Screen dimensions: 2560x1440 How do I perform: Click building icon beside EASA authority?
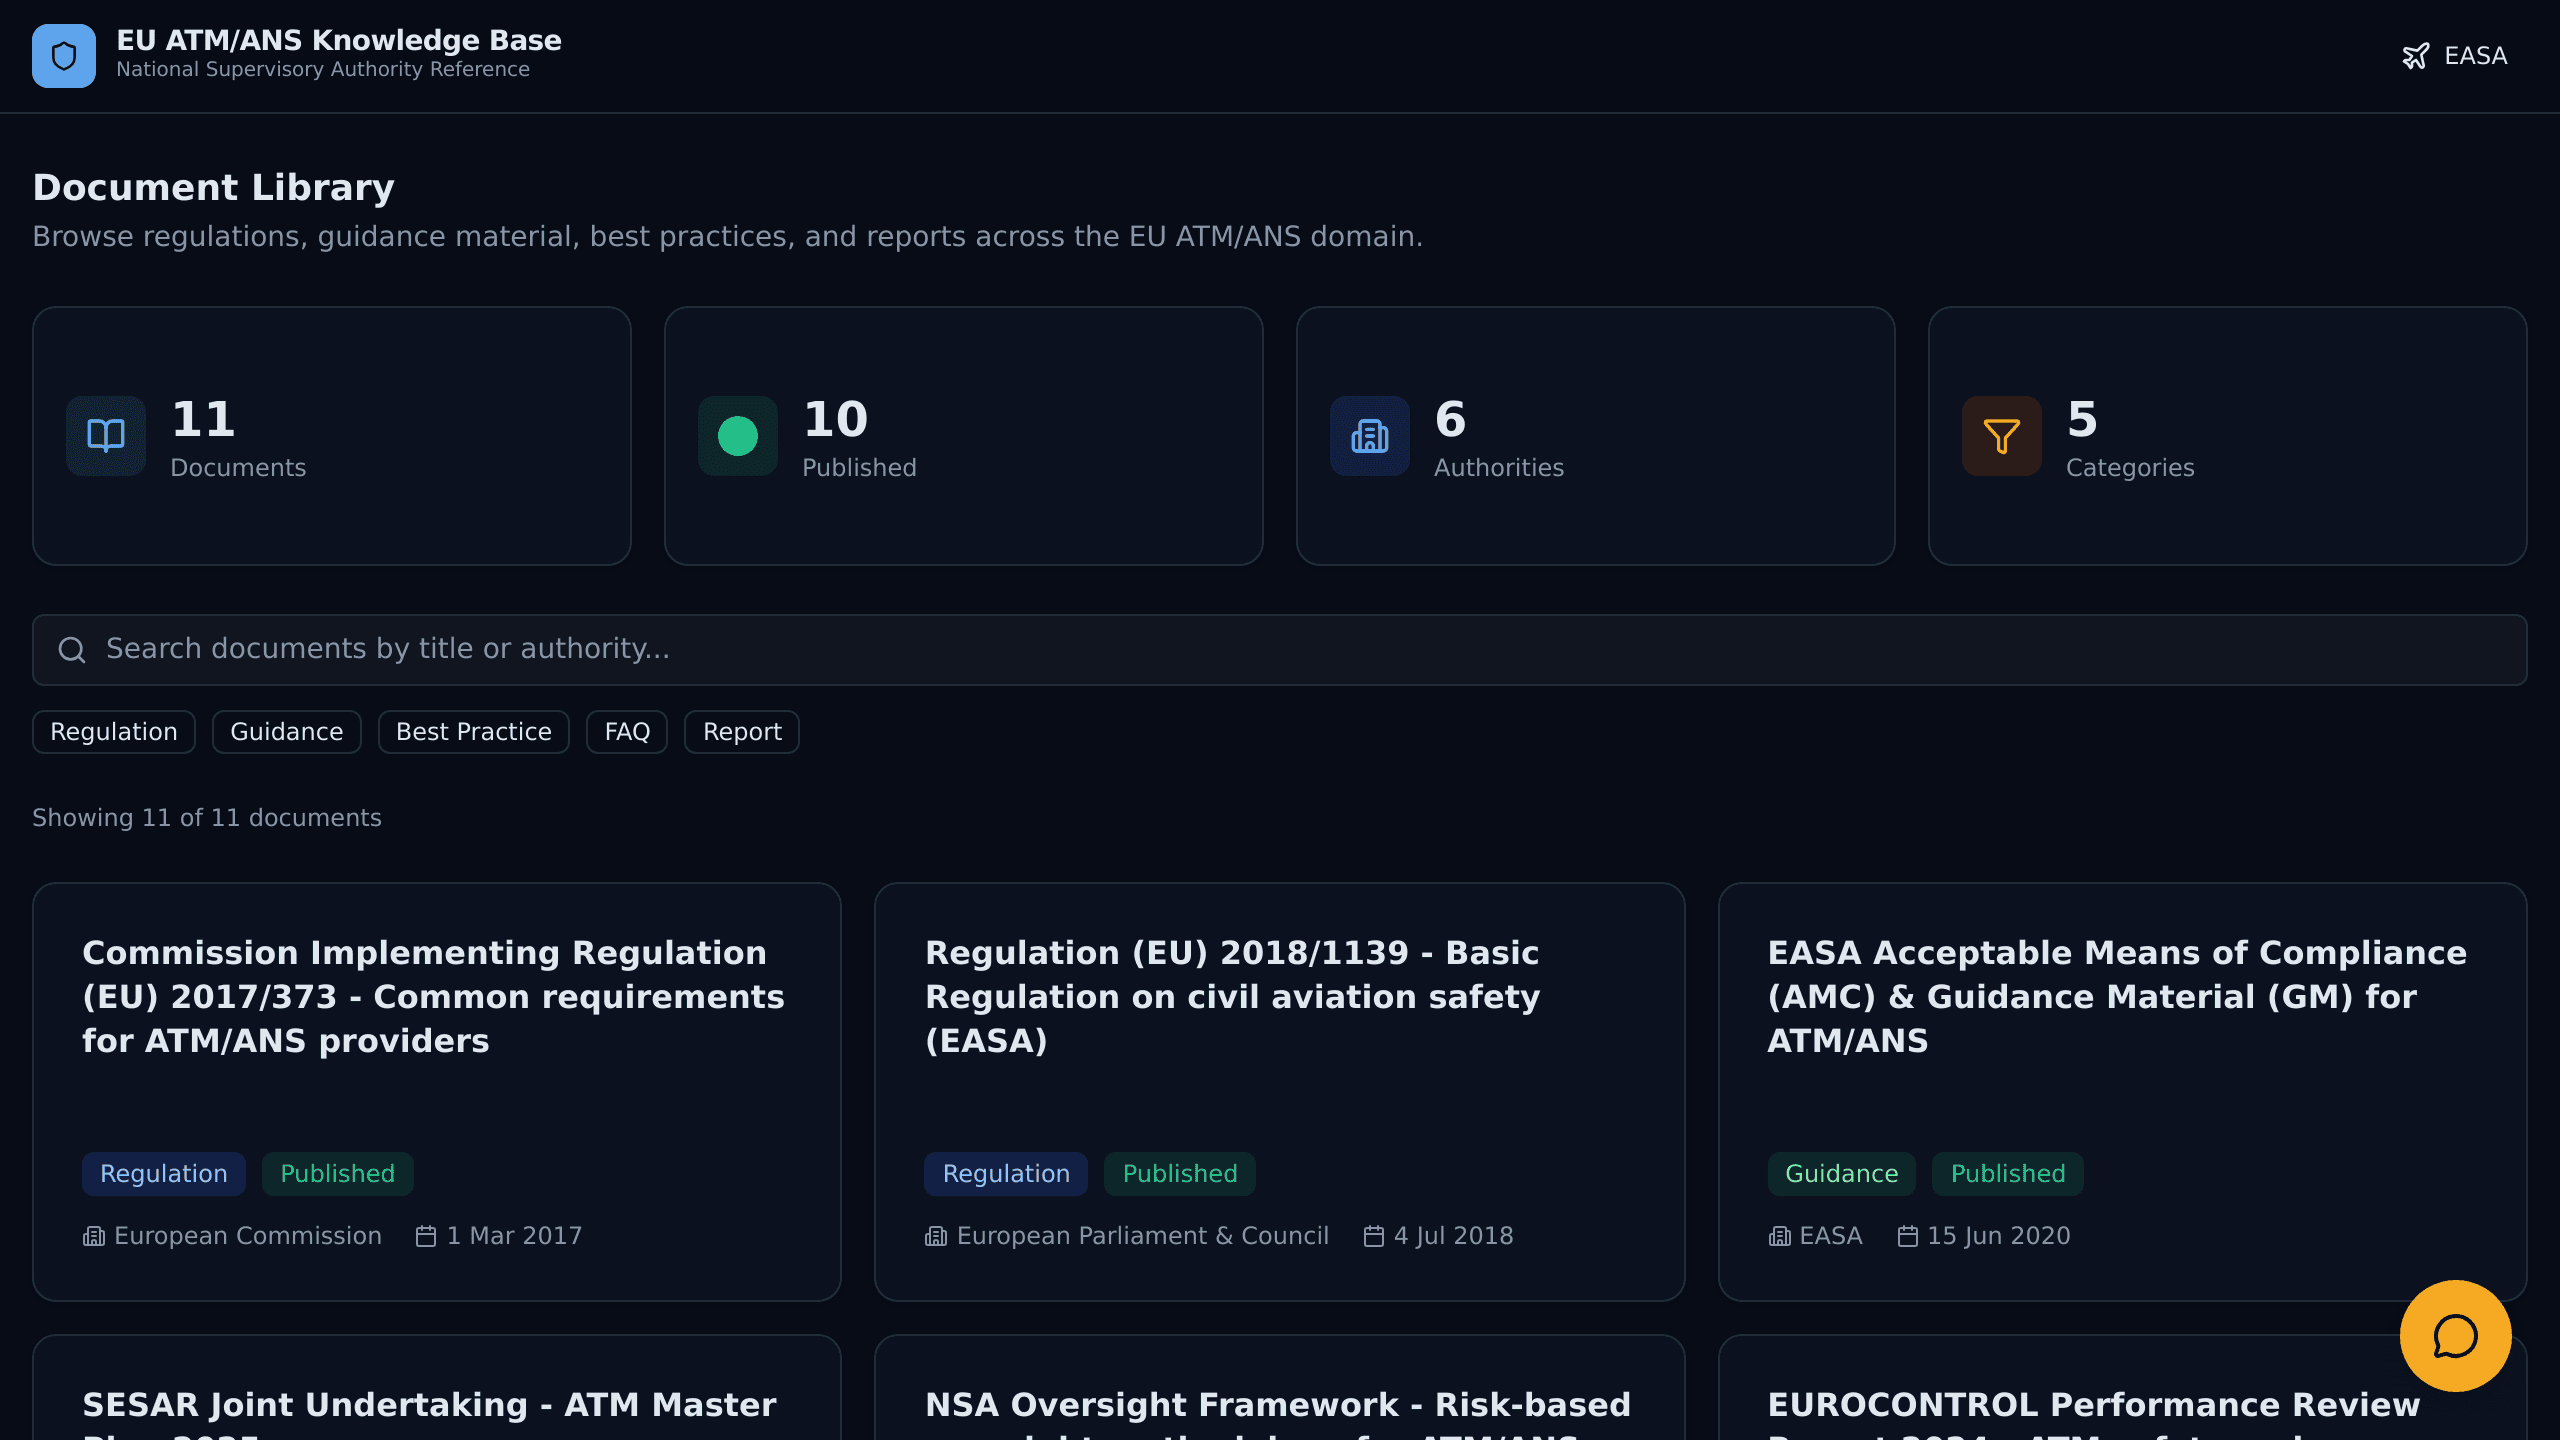[1780, 1237]
